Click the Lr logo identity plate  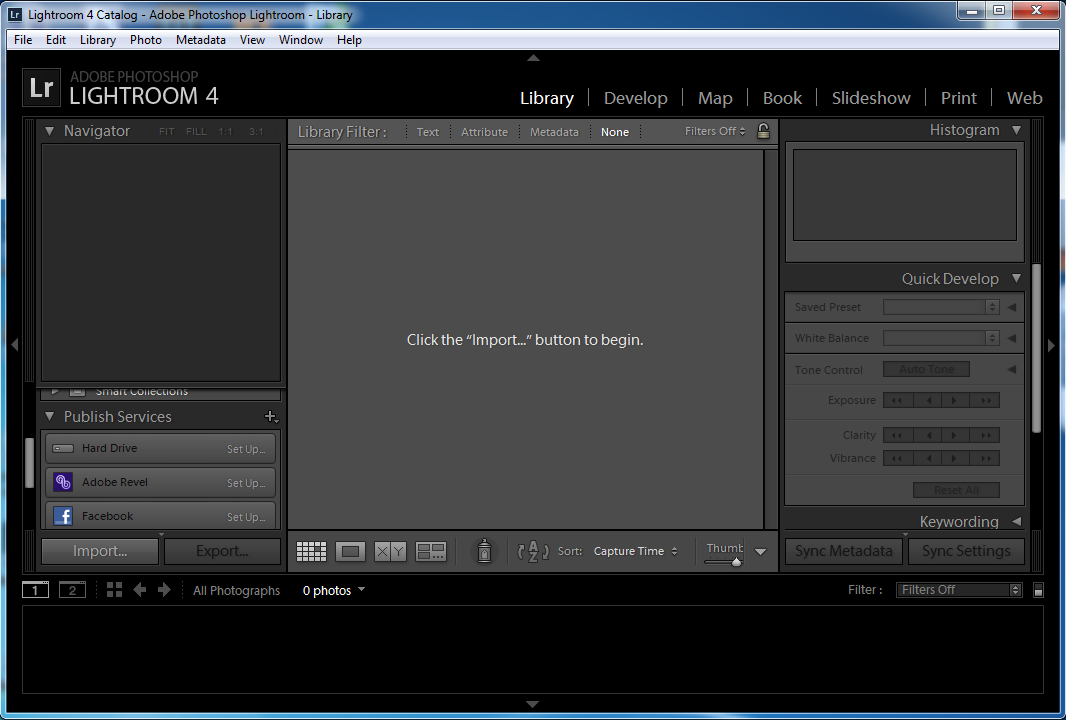41,88
